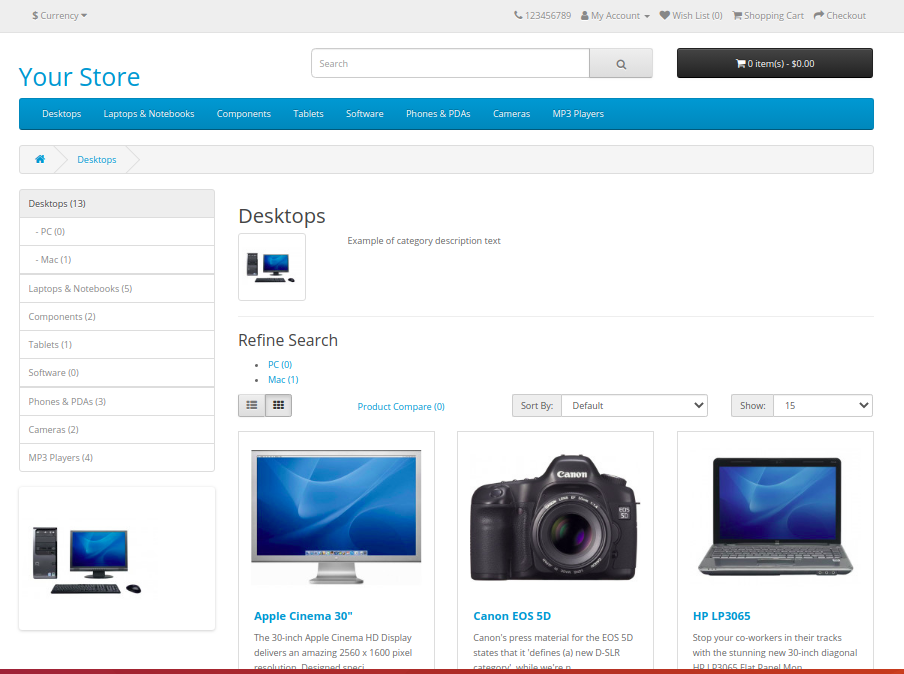The height and width of the screenshot is (674, 904).
Task: Click the Apple Cinema 30" product image
Action: (336, 517)
